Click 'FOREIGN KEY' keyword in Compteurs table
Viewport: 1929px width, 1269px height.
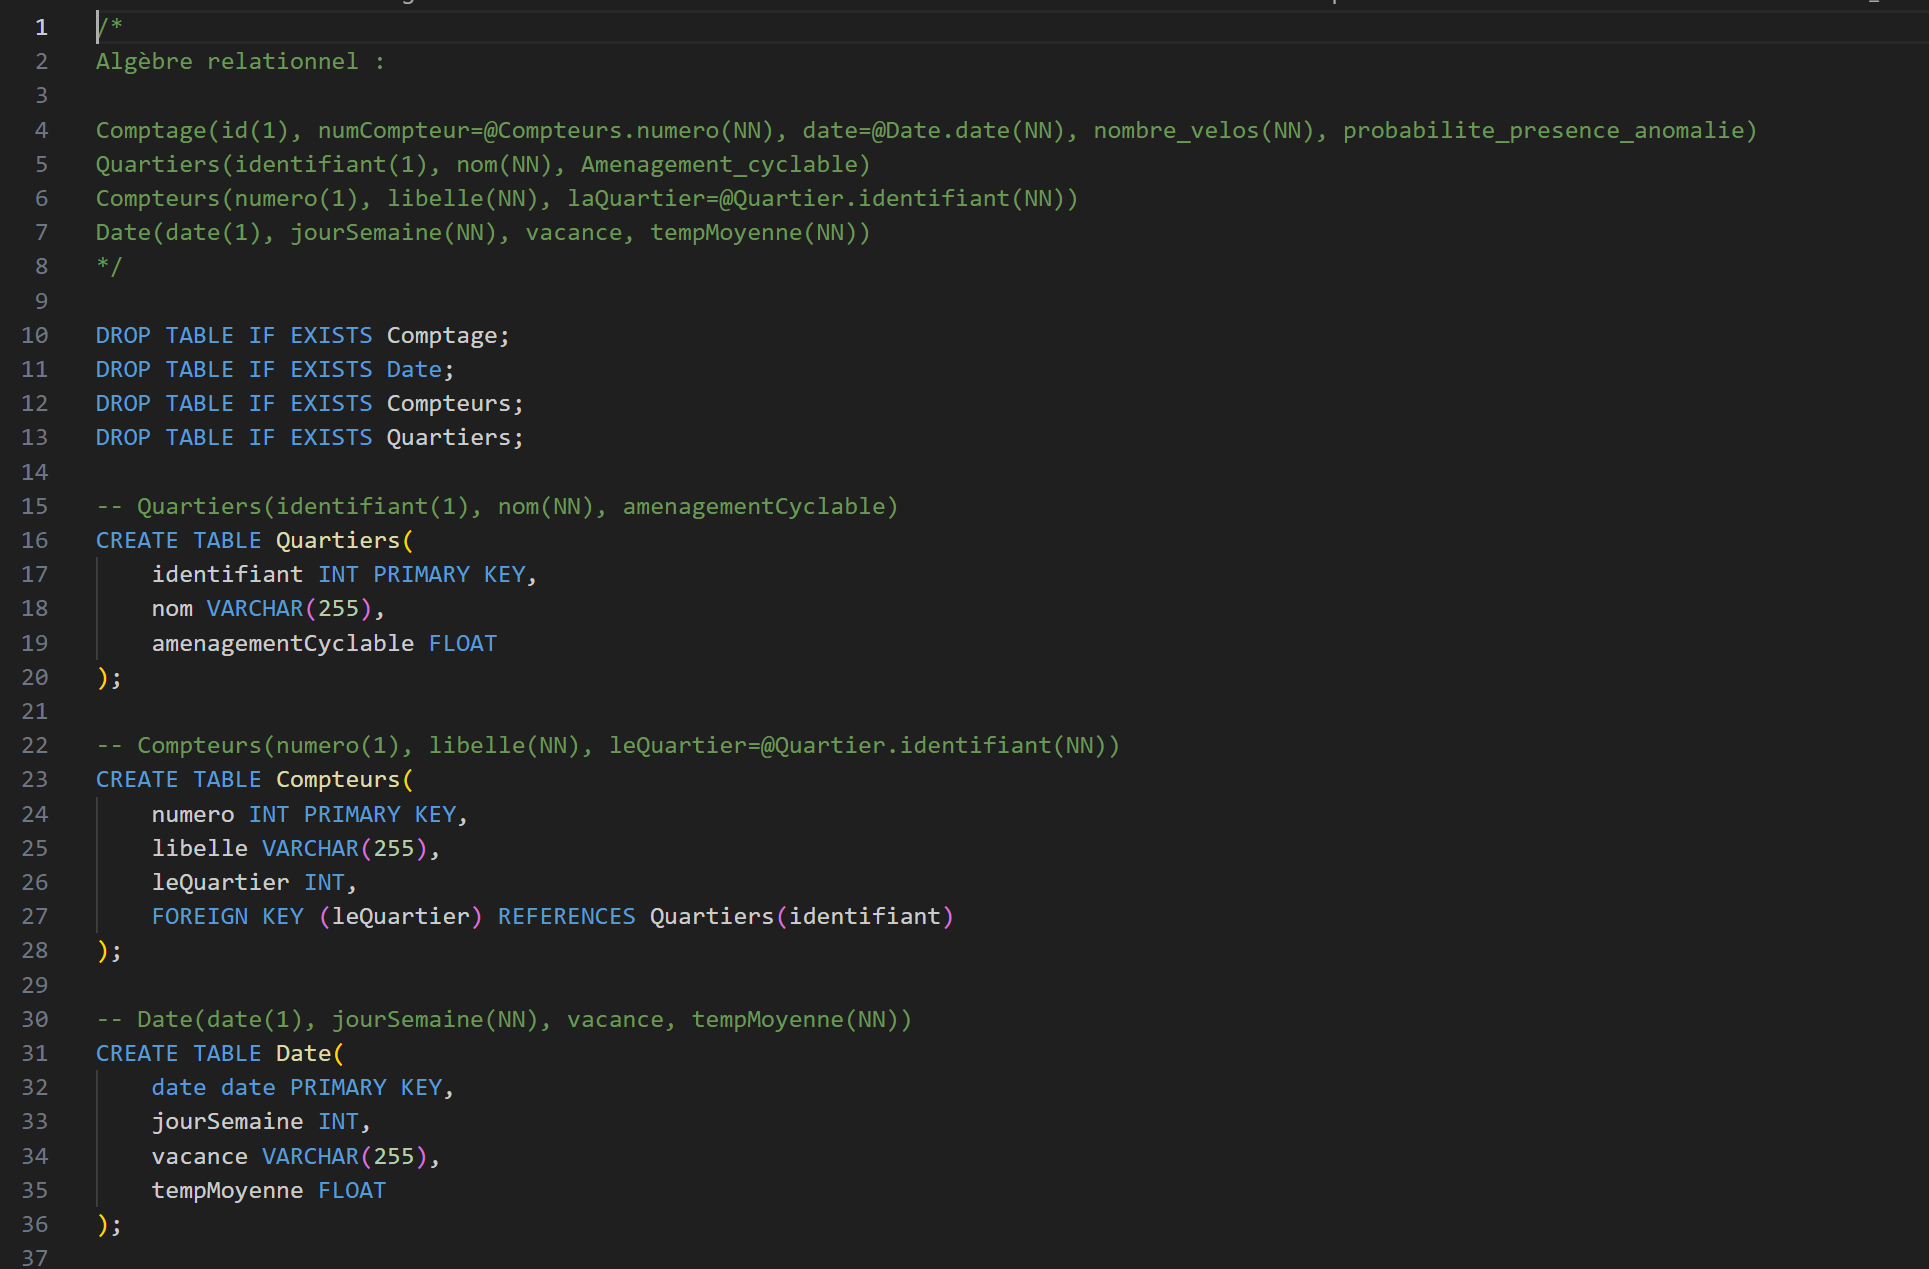pos(227,917)
